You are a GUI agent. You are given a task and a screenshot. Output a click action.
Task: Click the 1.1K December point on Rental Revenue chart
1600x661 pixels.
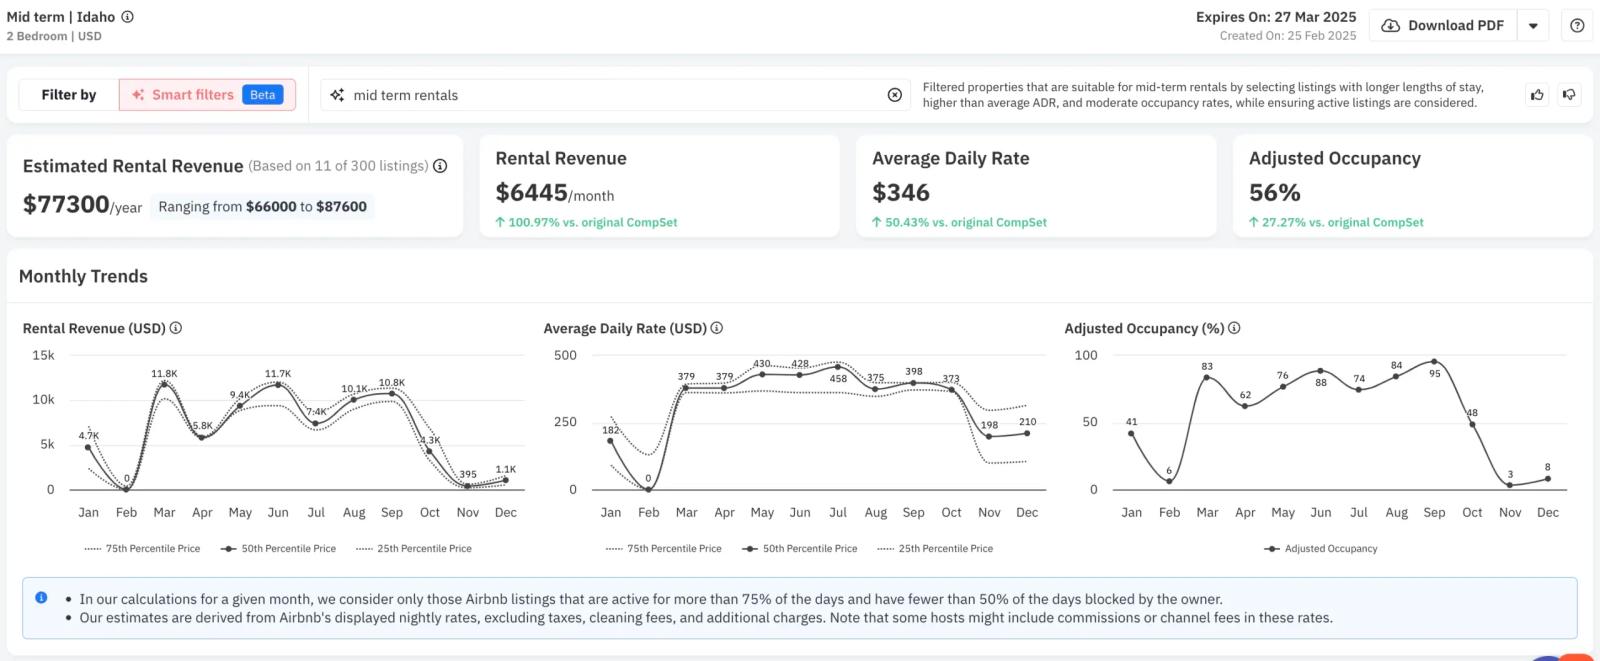click(506, 480)
